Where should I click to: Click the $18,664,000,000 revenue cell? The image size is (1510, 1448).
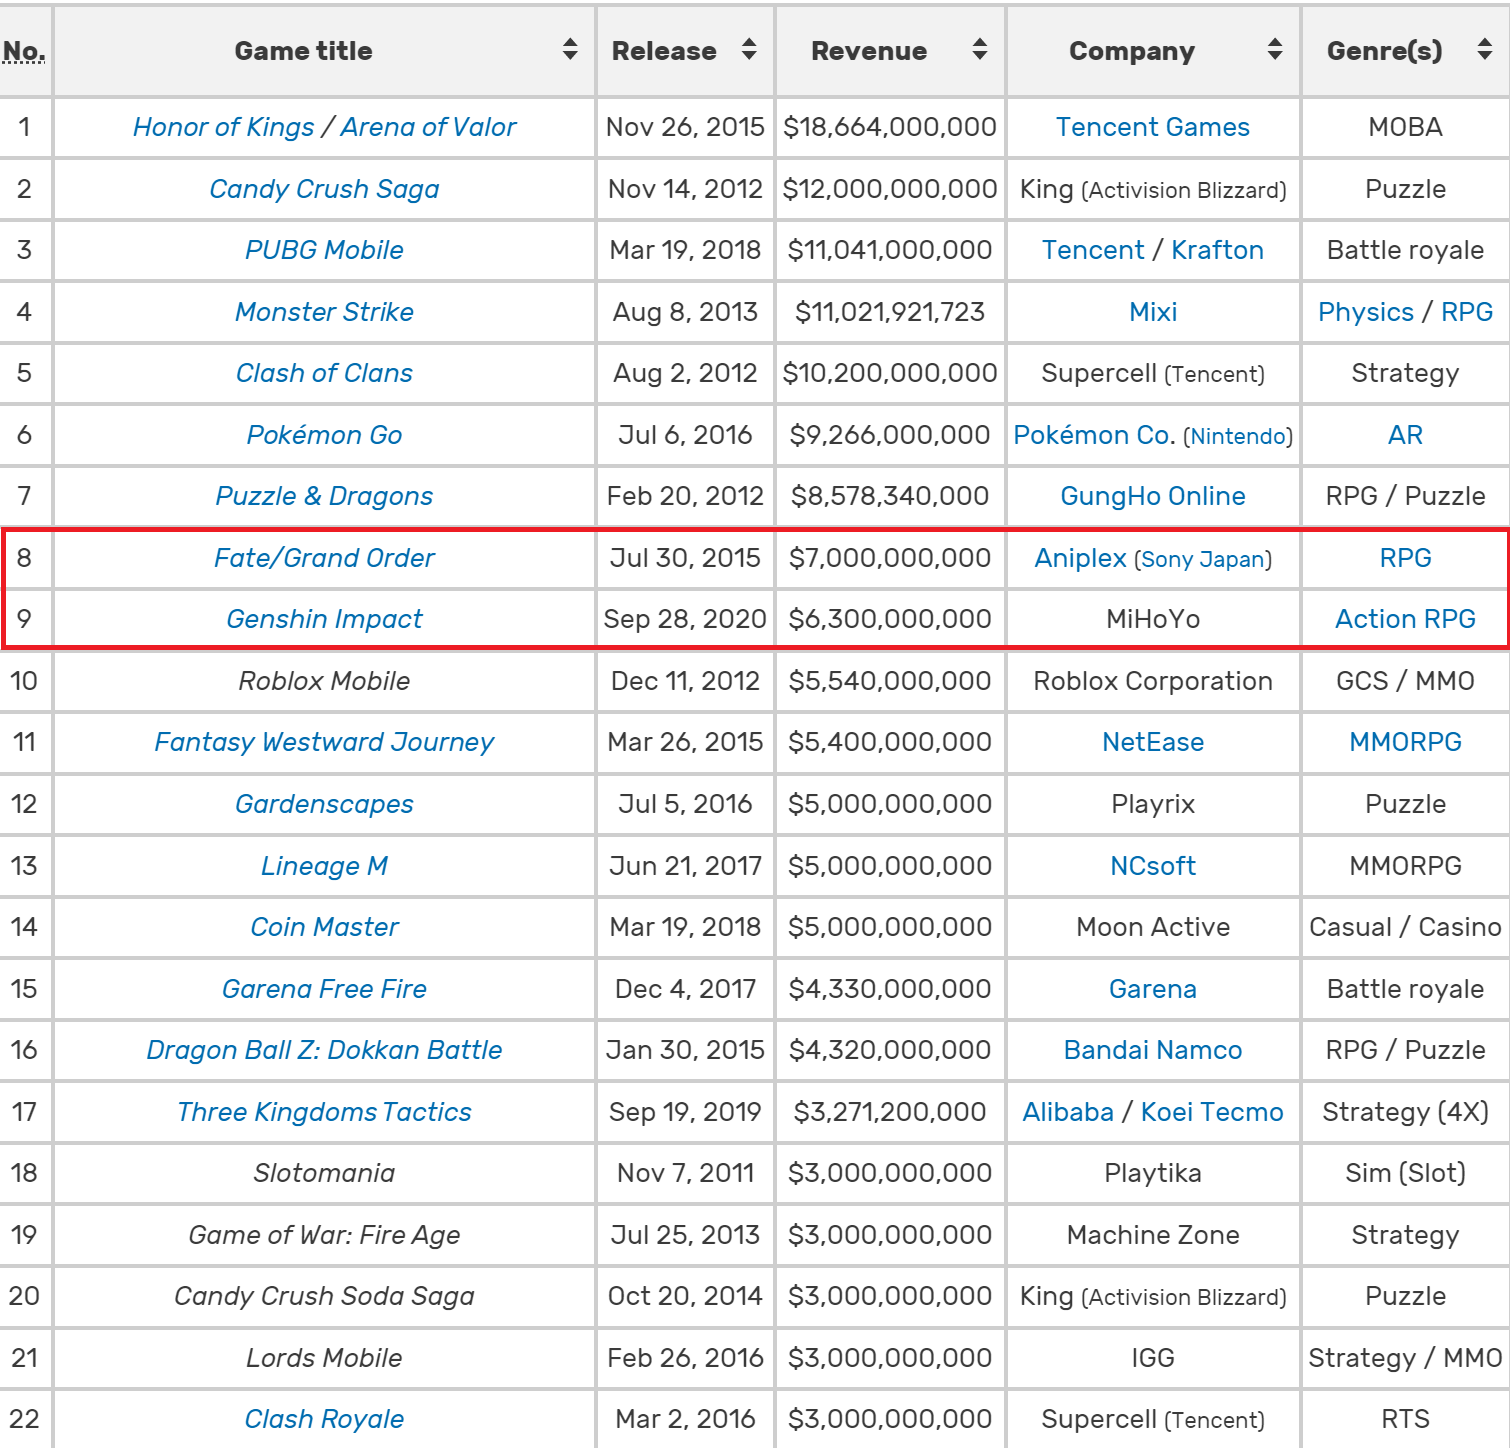click(890, 127)
